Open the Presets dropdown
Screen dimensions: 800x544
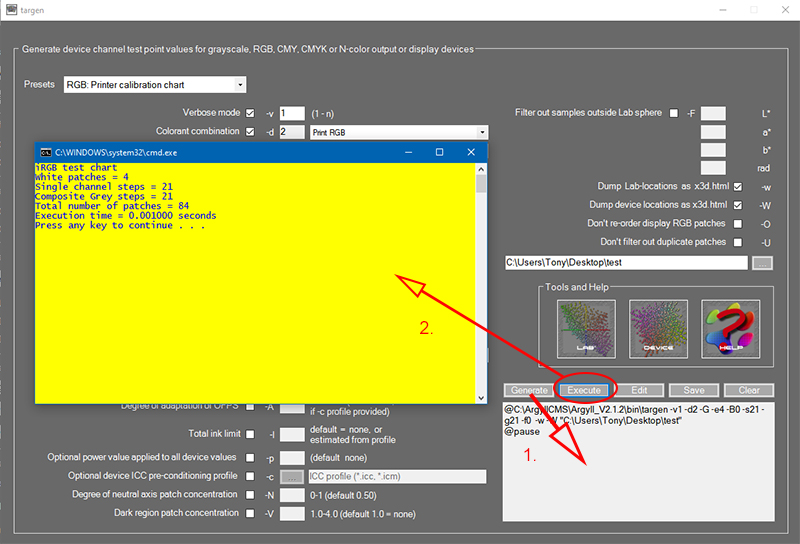[155, 85]
